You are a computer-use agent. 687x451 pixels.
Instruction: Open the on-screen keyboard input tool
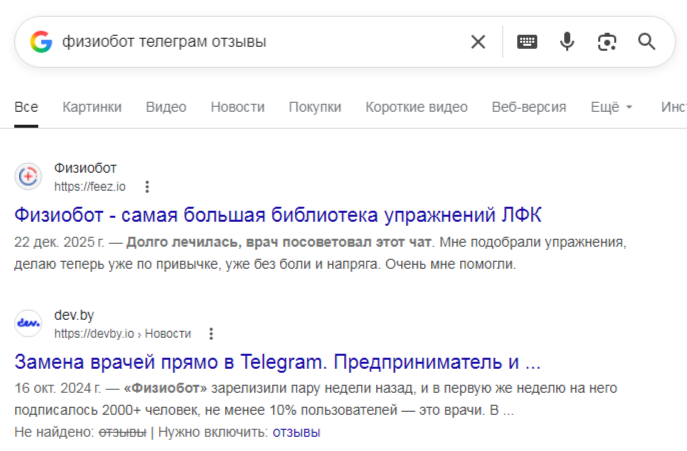[x=527, y=42]
